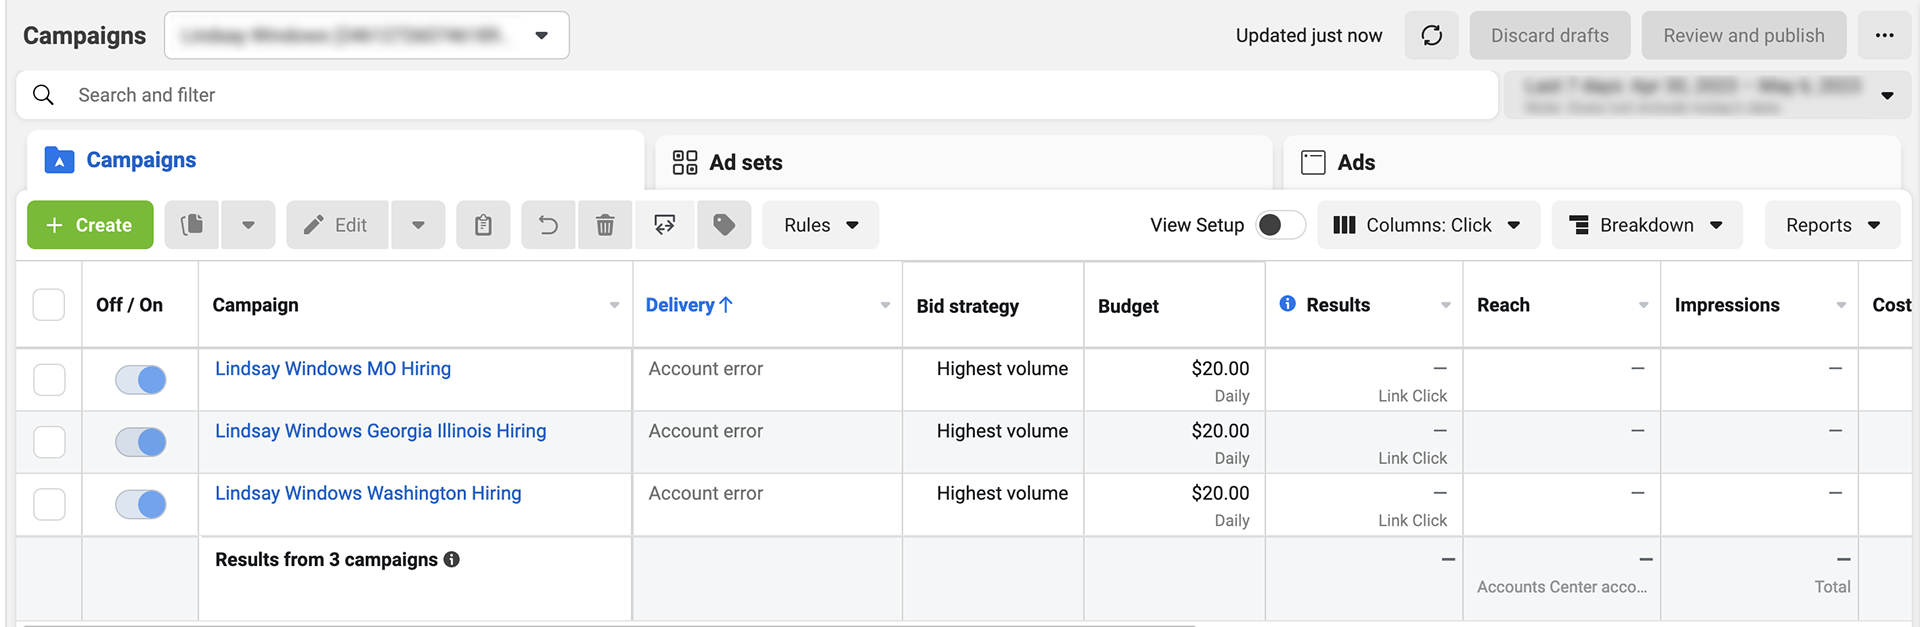Click the undo arrow icon
This screenshot has width=1920, height=627.
[x=548, y=225]
